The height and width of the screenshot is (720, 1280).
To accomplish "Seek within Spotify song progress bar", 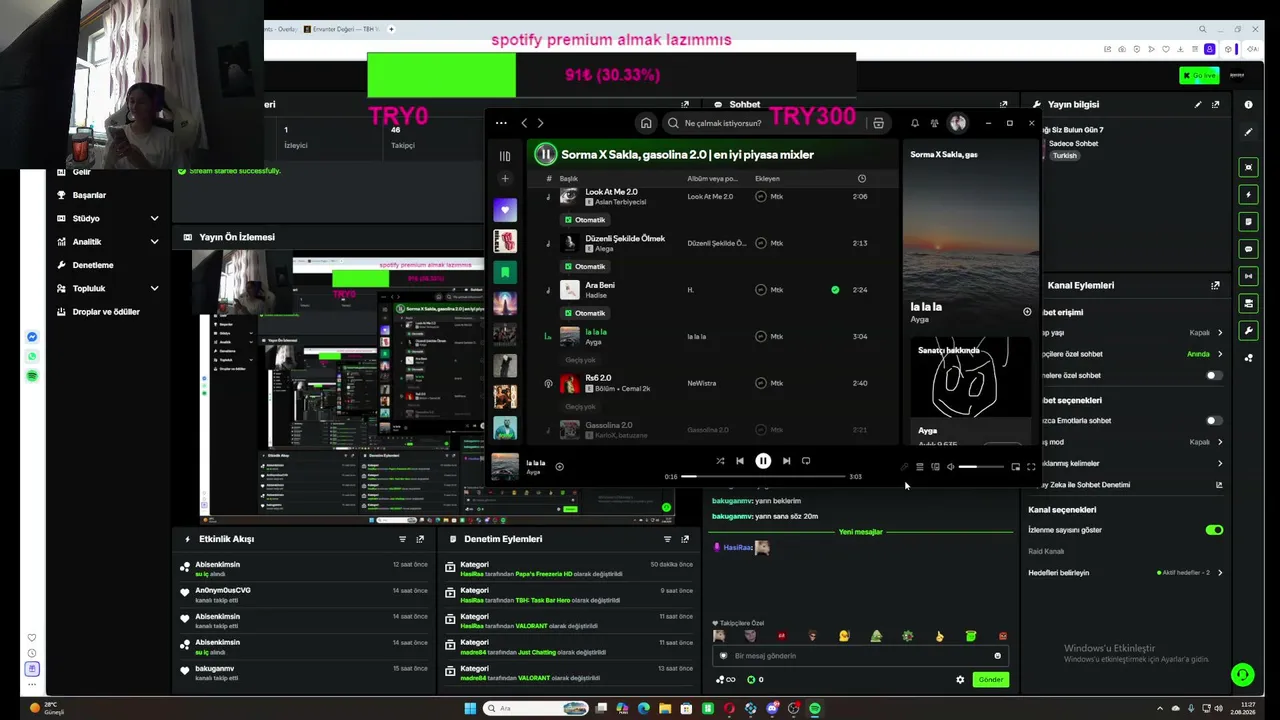I will point(764,477).
